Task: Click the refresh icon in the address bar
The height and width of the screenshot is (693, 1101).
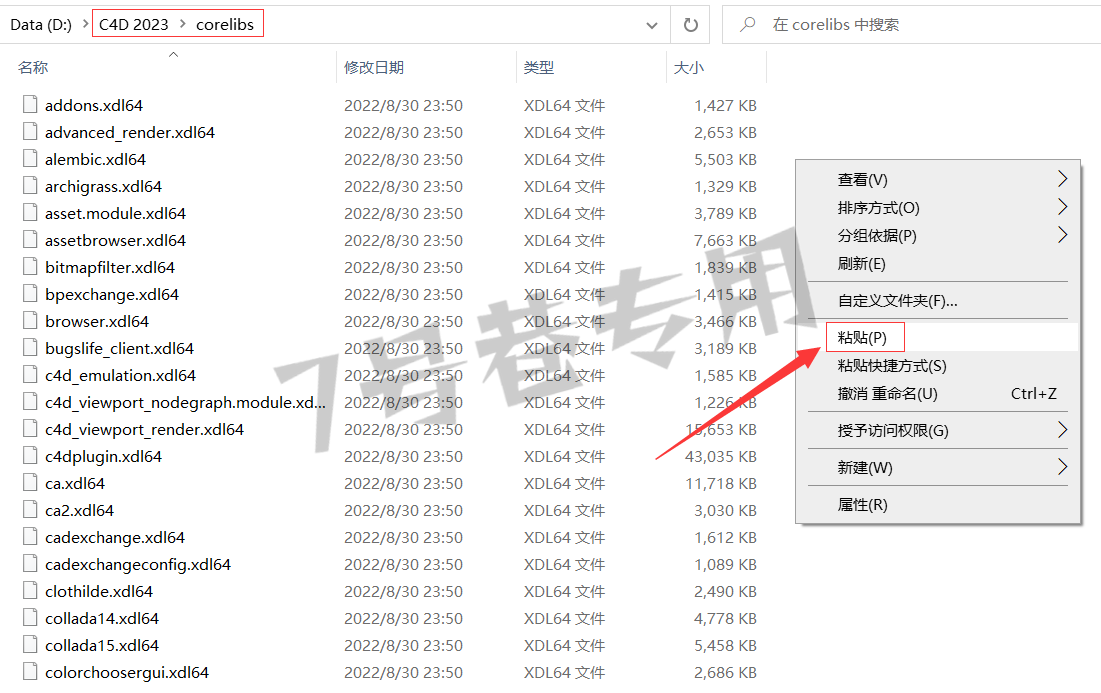Action: pos(691,25)
